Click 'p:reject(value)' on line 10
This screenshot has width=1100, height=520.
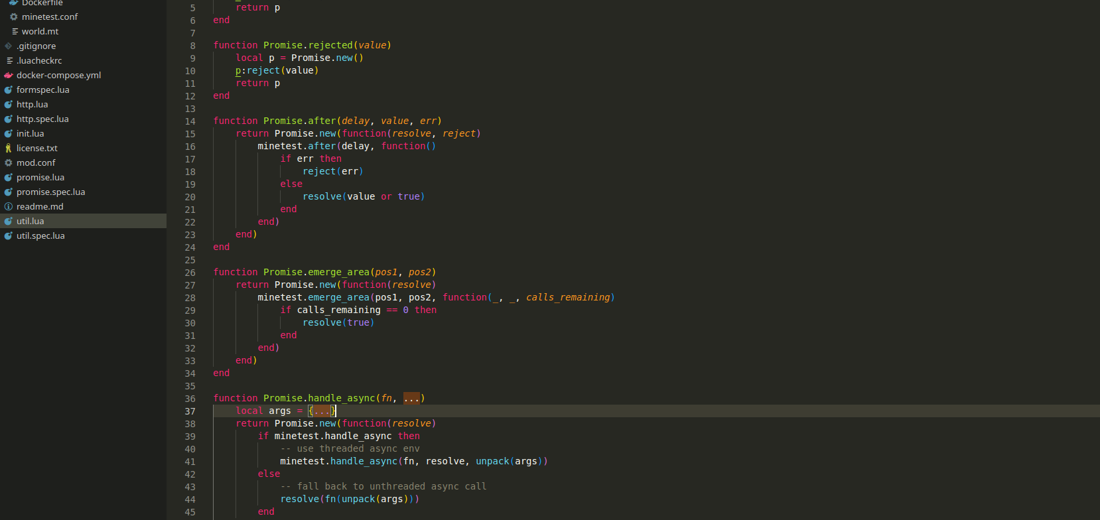pyautogui.click(x=277, y=70)
